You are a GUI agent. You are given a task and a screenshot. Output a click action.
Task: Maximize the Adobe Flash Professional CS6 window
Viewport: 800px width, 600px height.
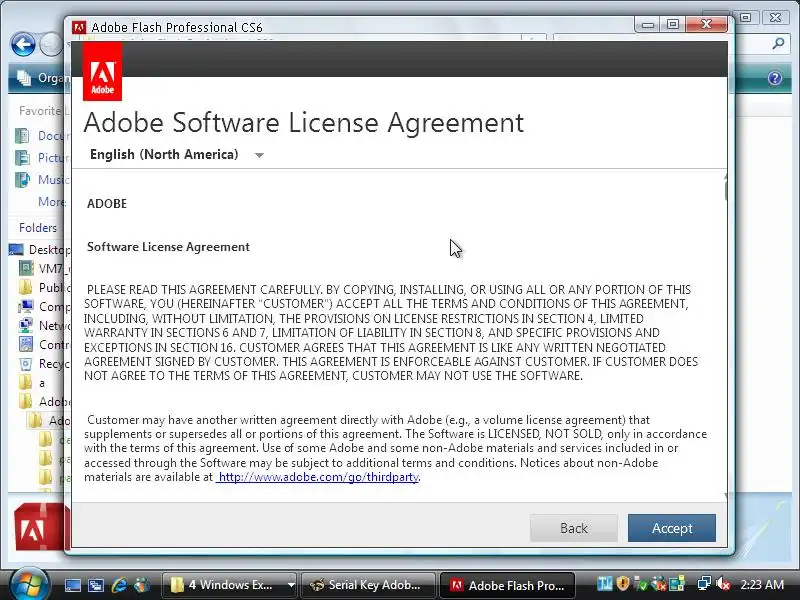pyautogui.click(x=673, y=24)
